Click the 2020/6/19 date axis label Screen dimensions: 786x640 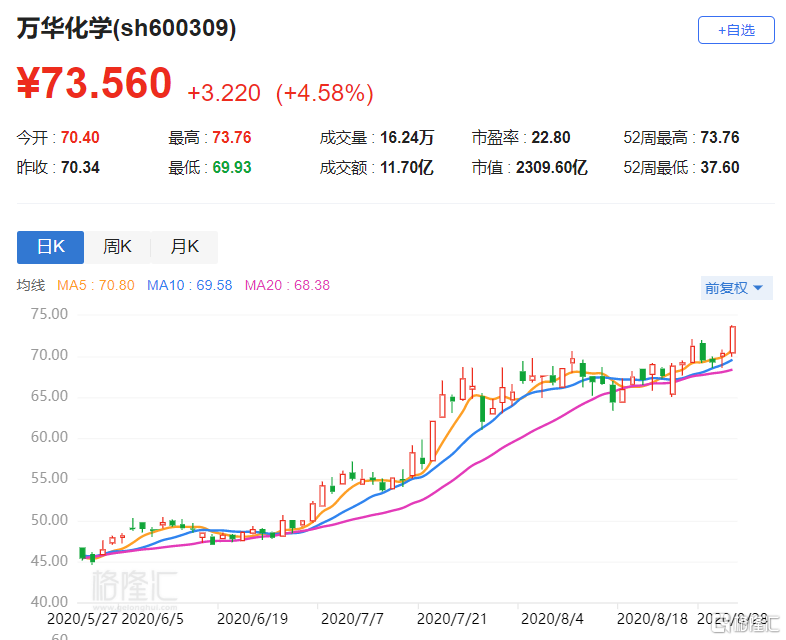(x=252, y=619)
